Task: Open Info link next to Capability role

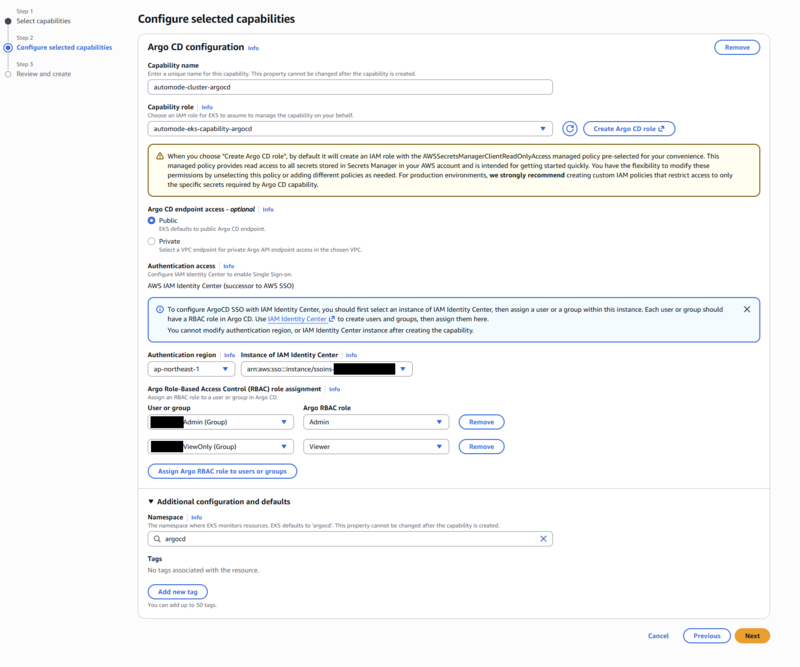Action: 207,107
